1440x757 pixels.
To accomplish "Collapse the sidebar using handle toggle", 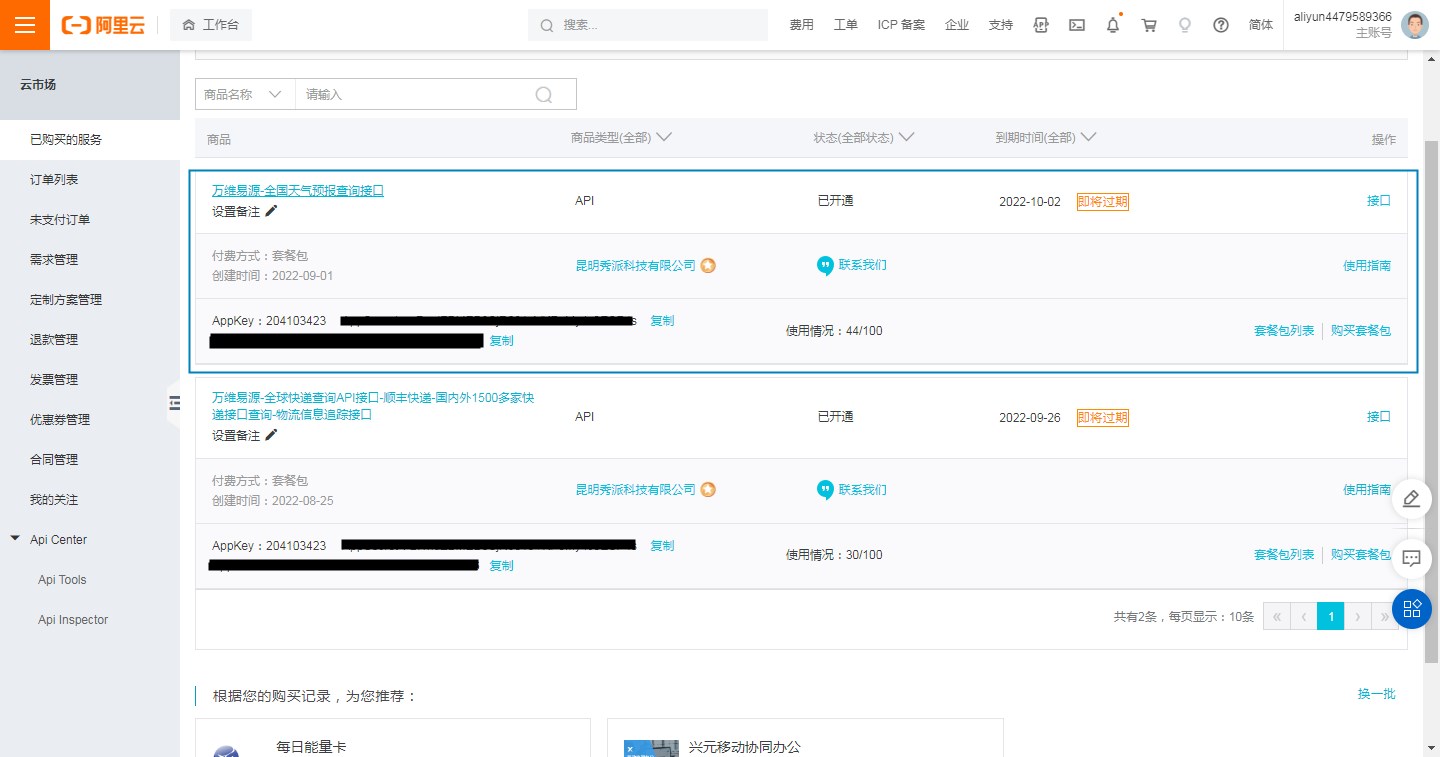I will click(x=174, y=402).
